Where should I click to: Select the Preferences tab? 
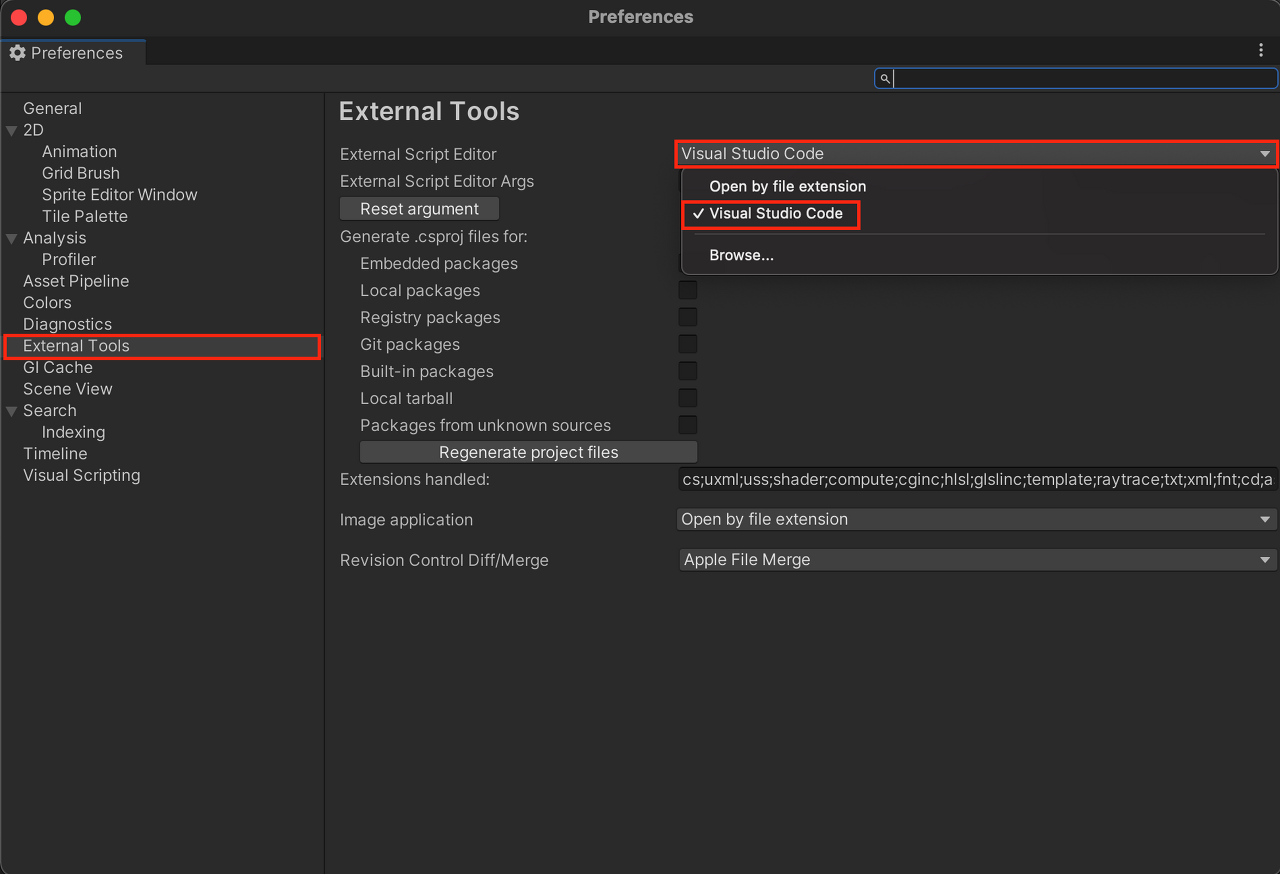click(73, 53)
